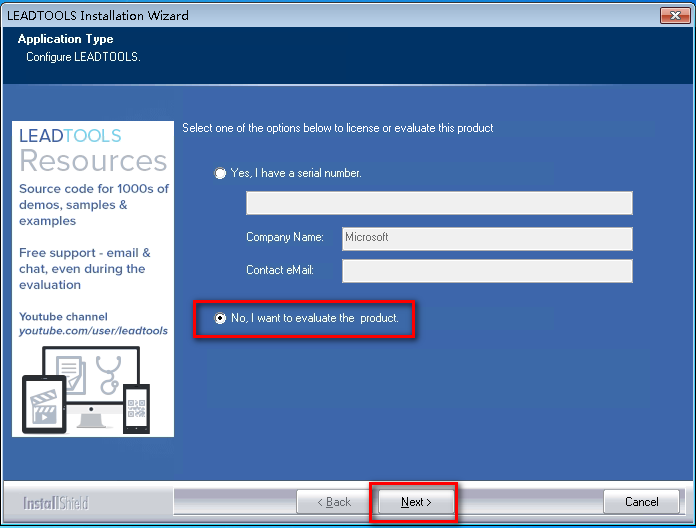Click the youtube.com/user/leadtools link text
Viewport: 696px width, 528px height.
click(x=93, y=331)
